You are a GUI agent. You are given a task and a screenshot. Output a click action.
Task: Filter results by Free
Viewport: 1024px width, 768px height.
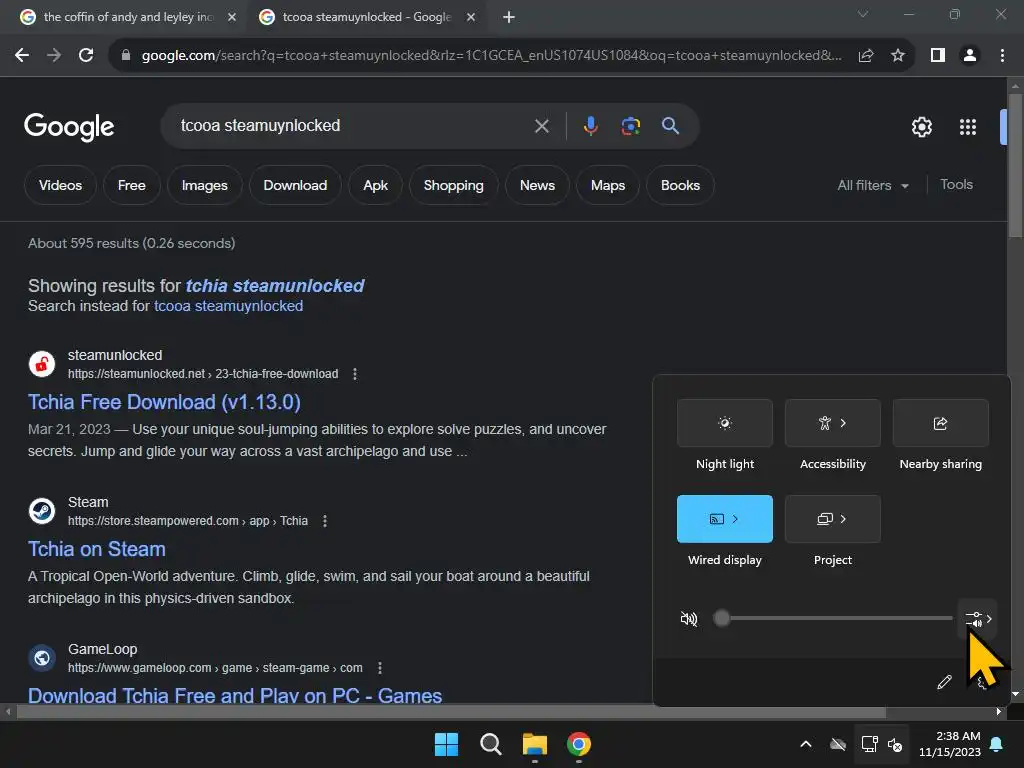(x=131, y=185)
